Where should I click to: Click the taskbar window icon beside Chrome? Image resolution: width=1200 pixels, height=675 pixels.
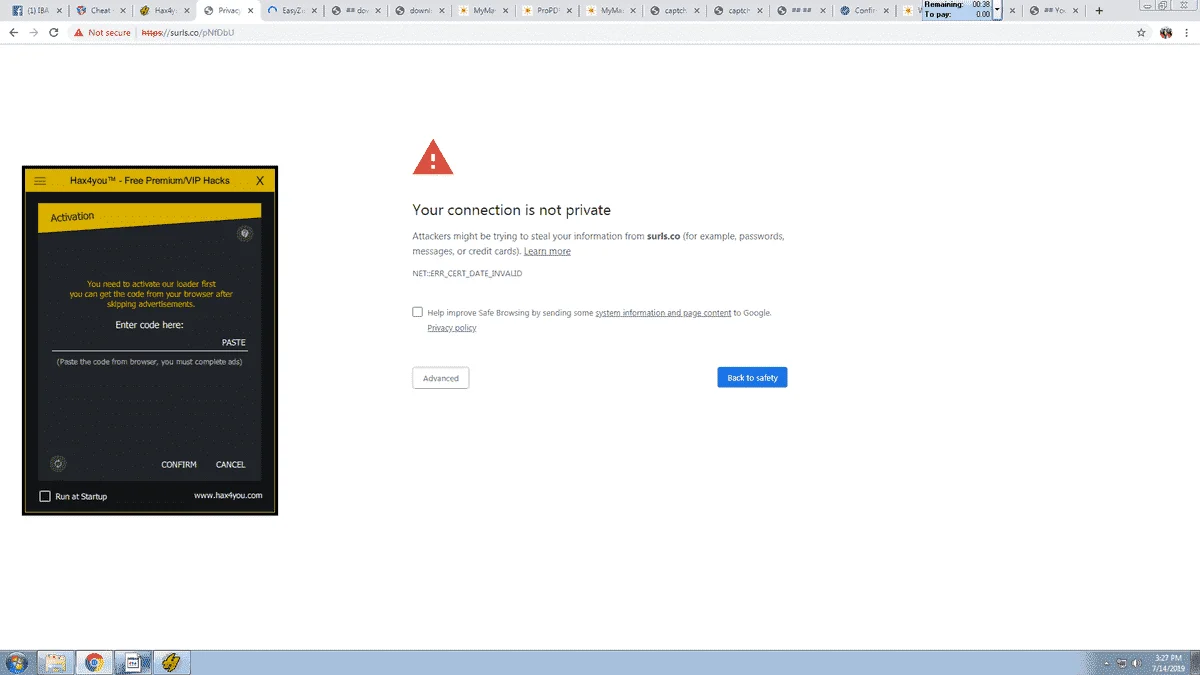click(132, 662)
